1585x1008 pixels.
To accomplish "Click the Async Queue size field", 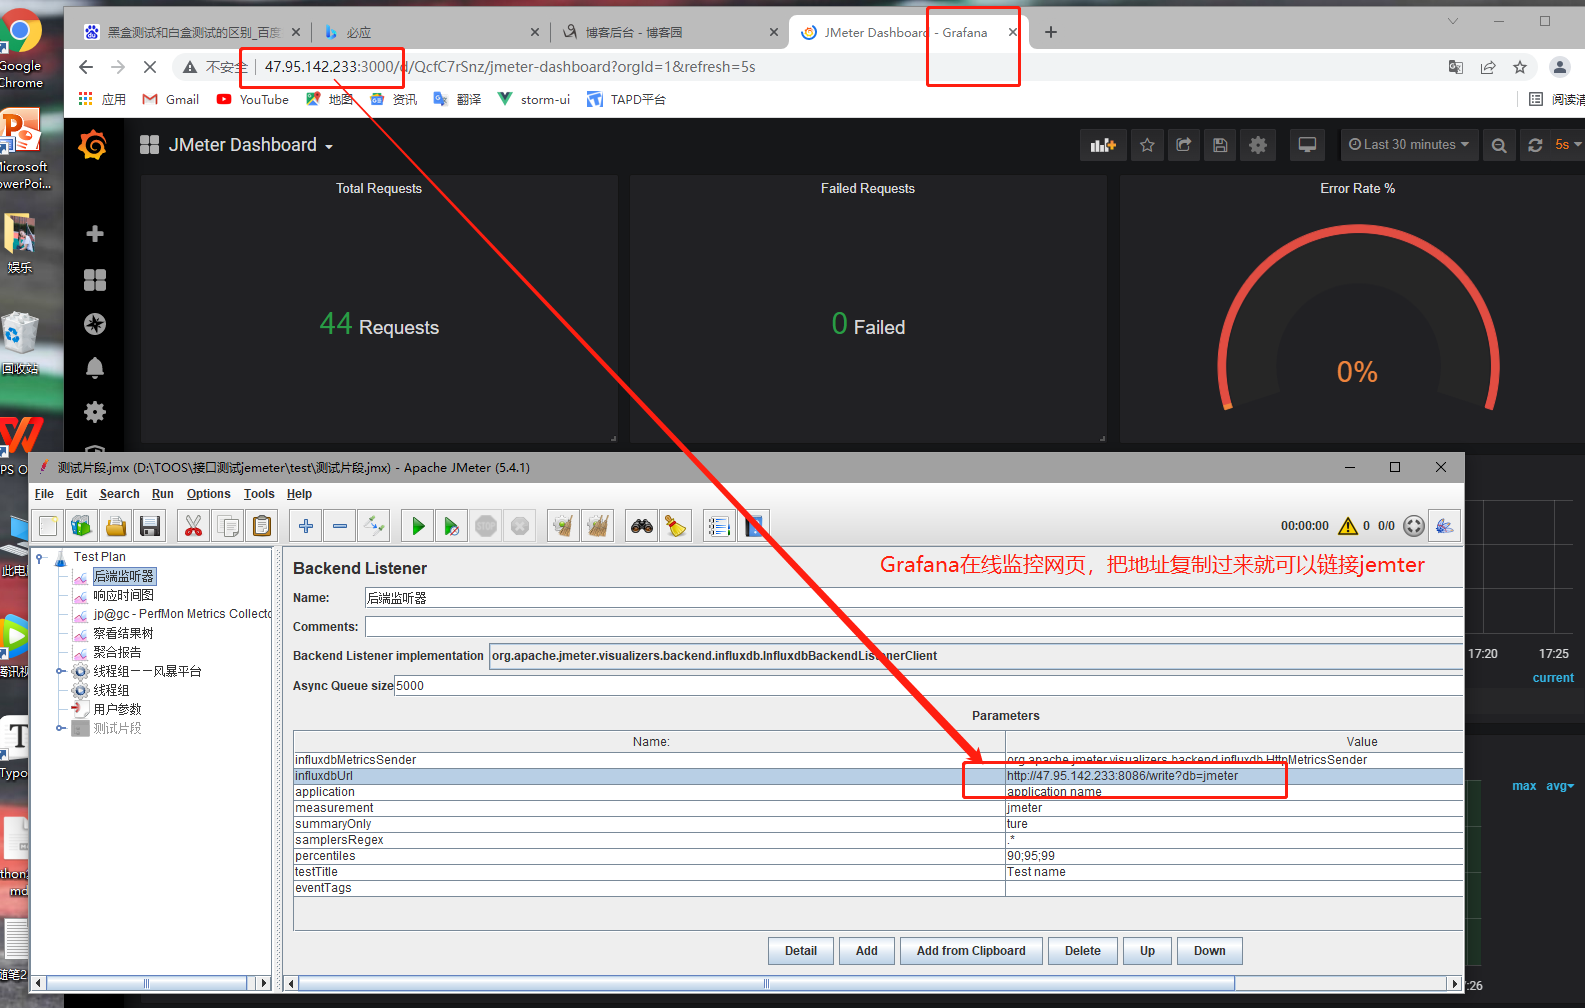I will click(928, 686).
